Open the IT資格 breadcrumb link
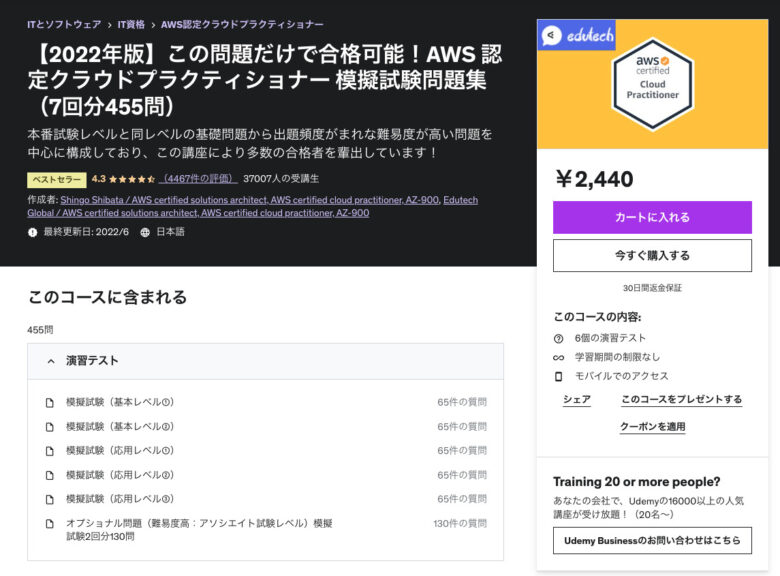The image size is (780, 576). 131,24
